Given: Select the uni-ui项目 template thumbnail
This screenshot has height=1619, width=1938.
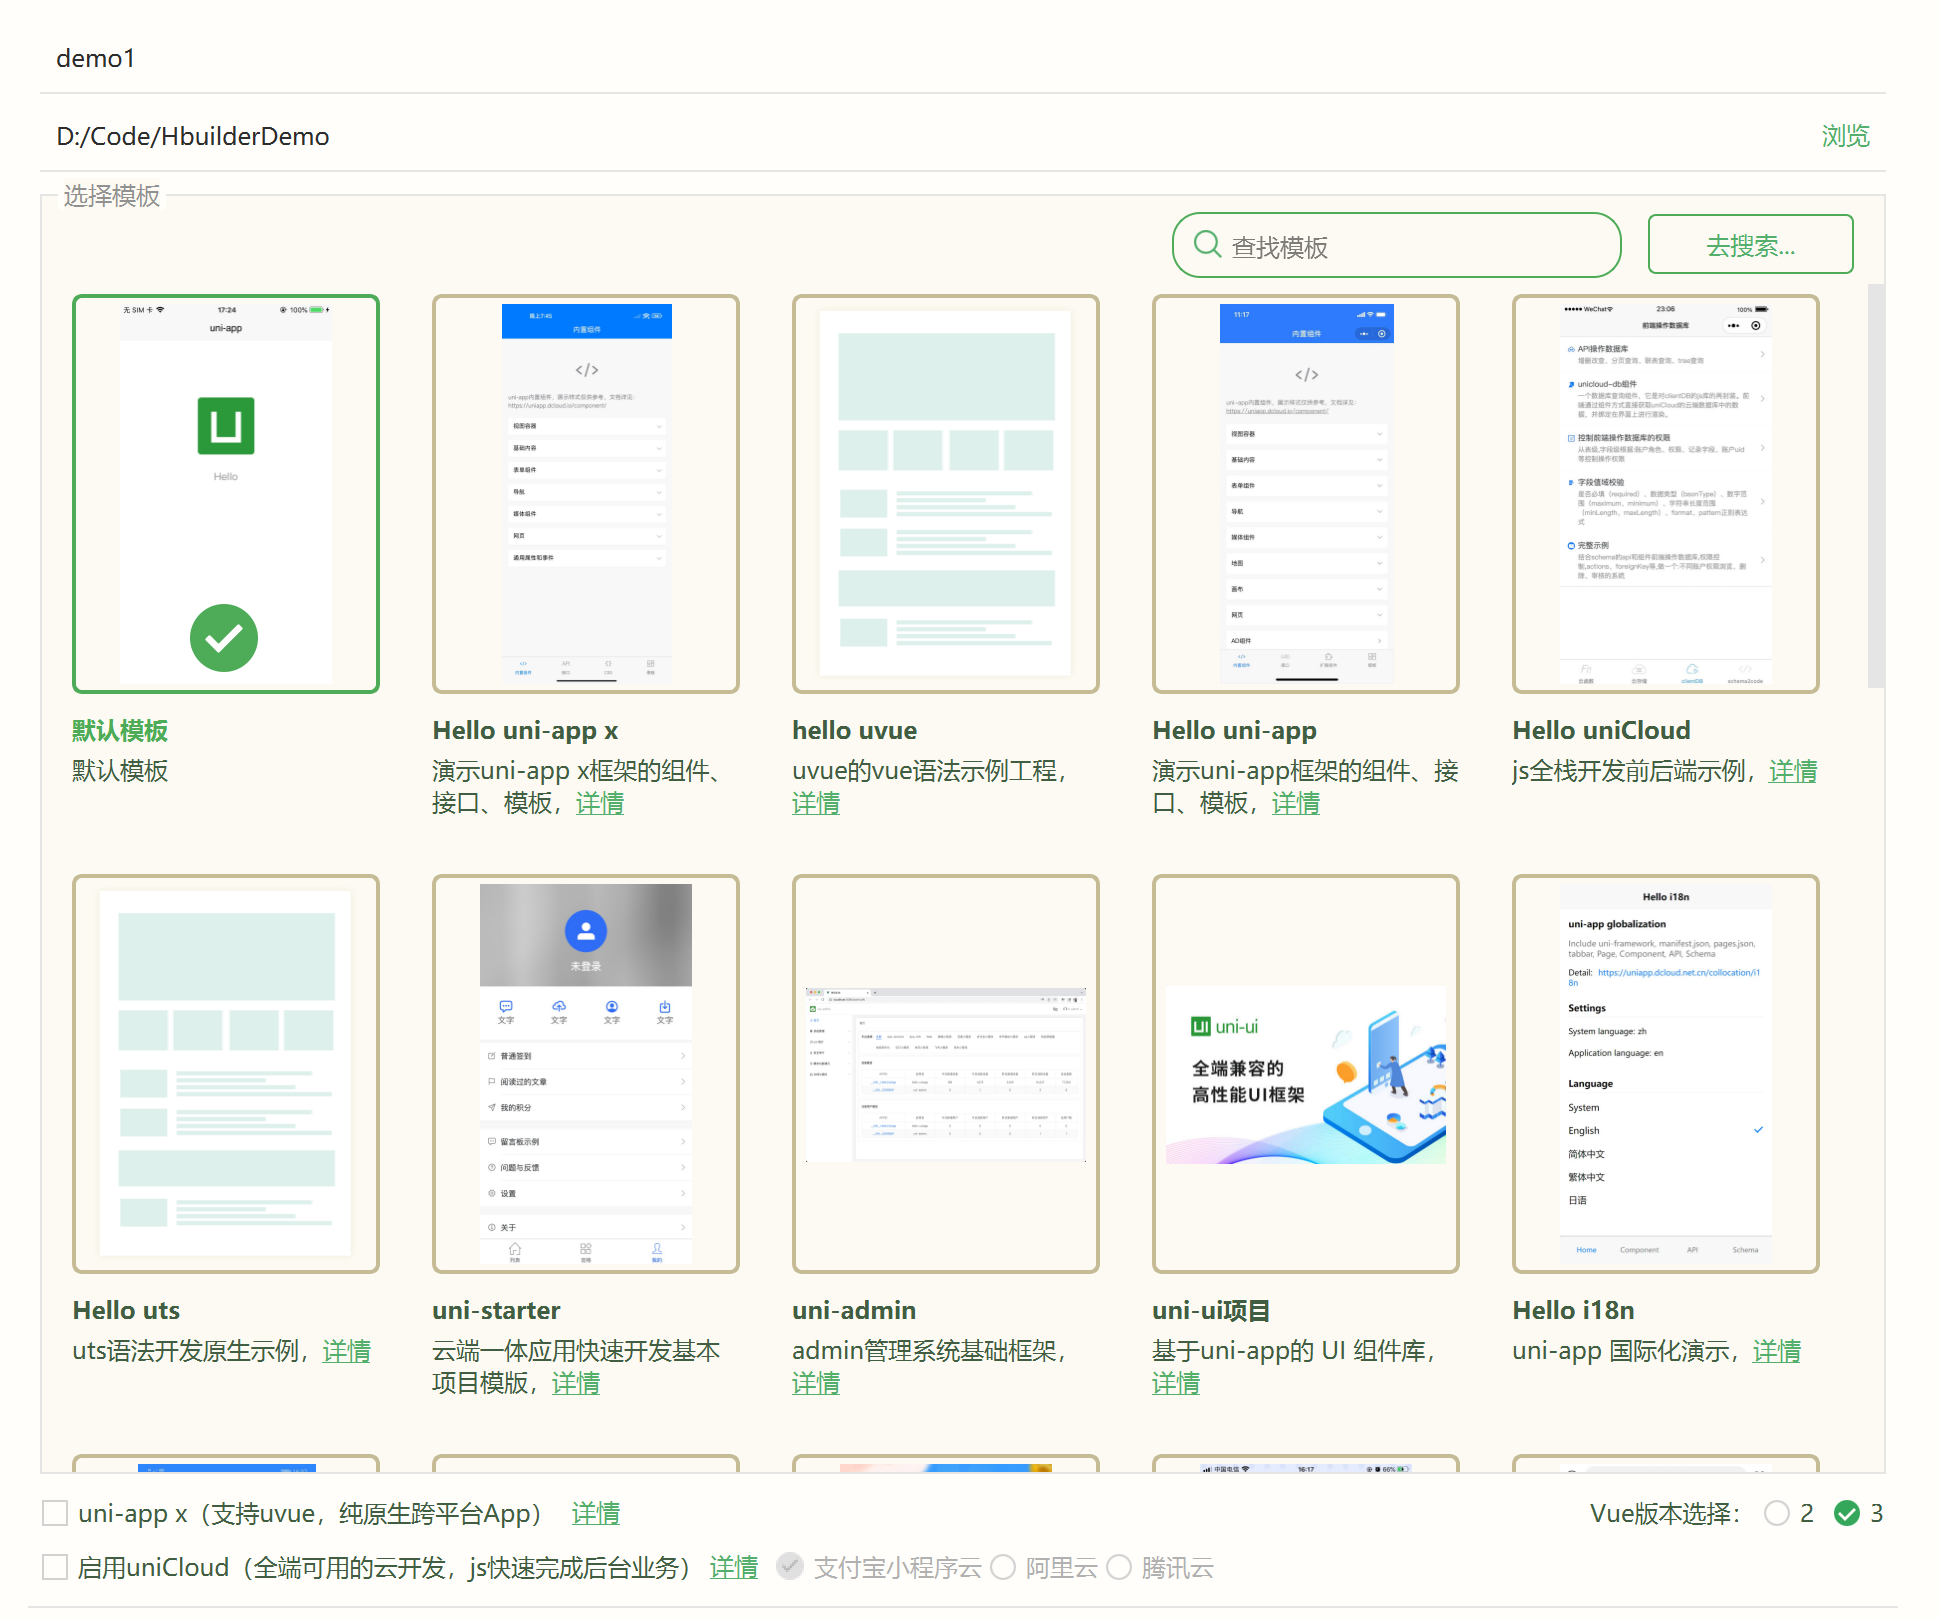Looking at the screenshot, I should pos(1306,1074).
